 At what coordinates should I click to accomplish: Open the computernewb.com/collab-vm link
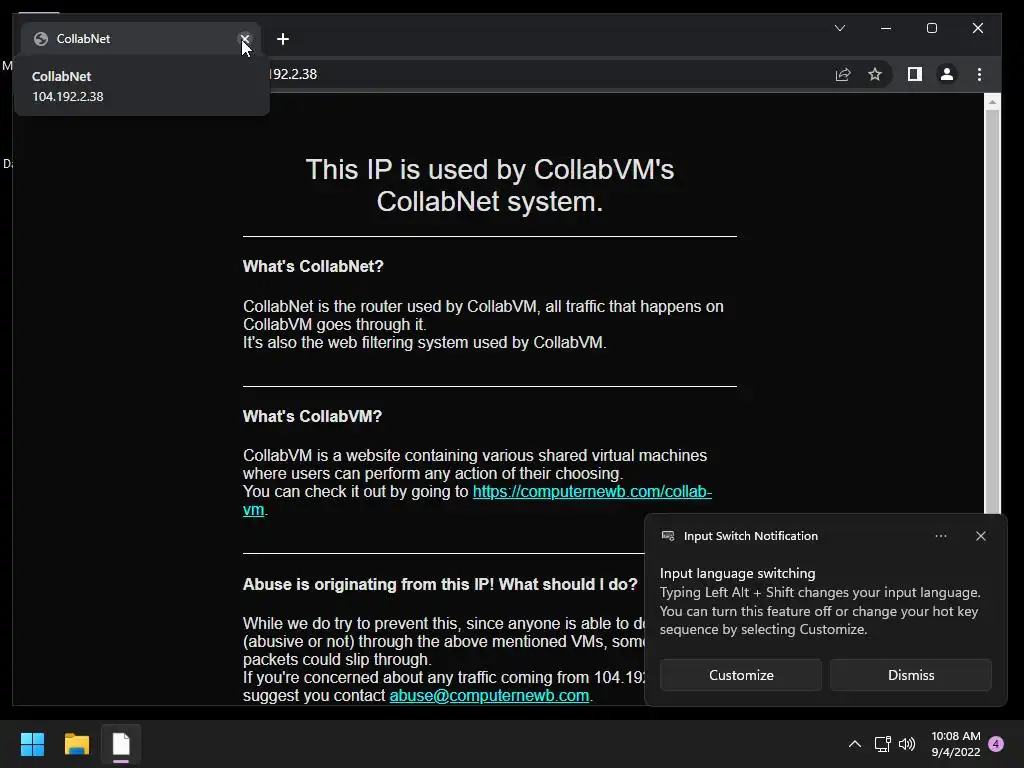(592, 491)
